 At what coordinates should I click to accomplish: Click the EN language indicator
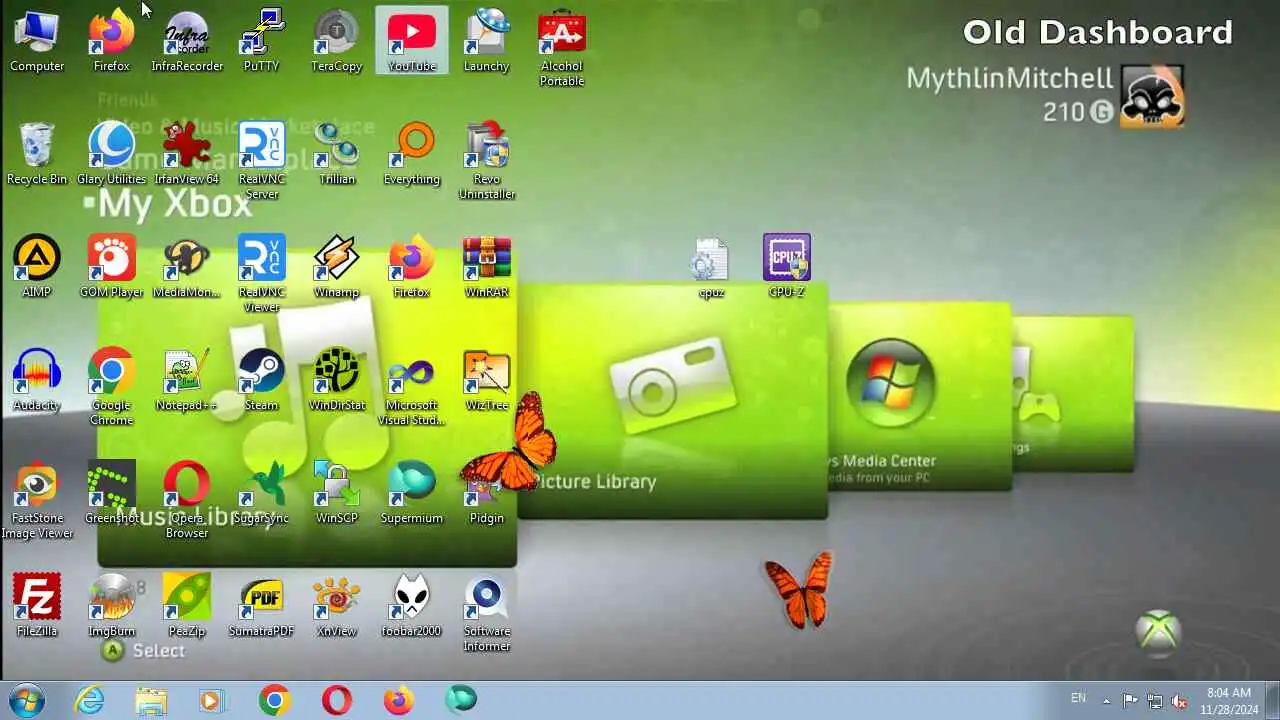coord(1078,699)
